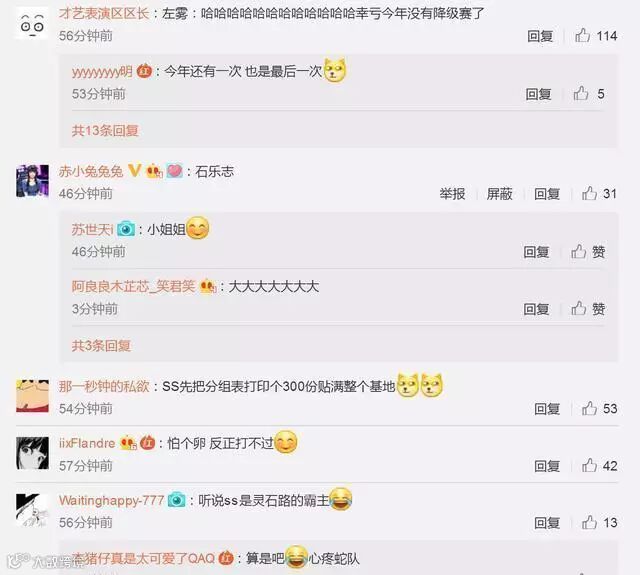Reply to iixFlandre's comment
Image resolution: width=640 pixels, height=575 pixels.
pyautogui.click(x=547, y=466)
